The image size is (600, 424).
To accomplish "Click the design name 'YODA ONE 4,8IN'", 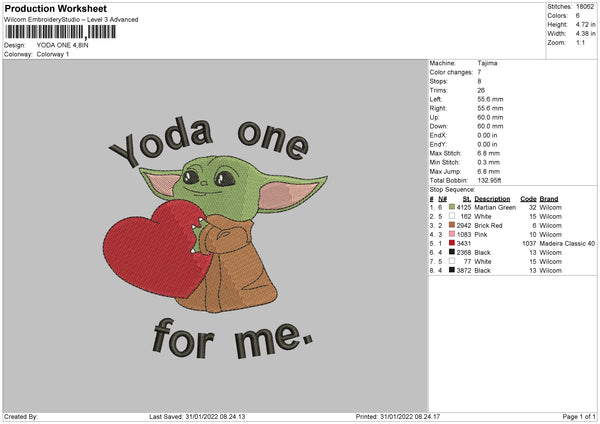I will click(x=62, y=45).
